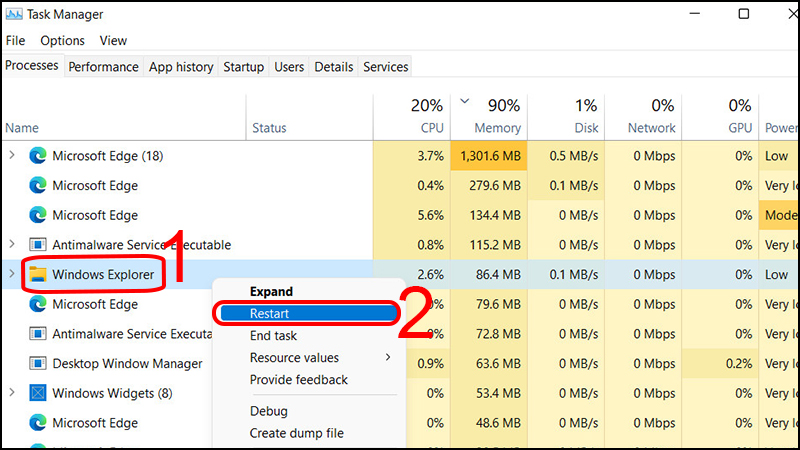Open the View menu
The height and width of the screenshot is (450, 800).
click(x=113, y=40)
